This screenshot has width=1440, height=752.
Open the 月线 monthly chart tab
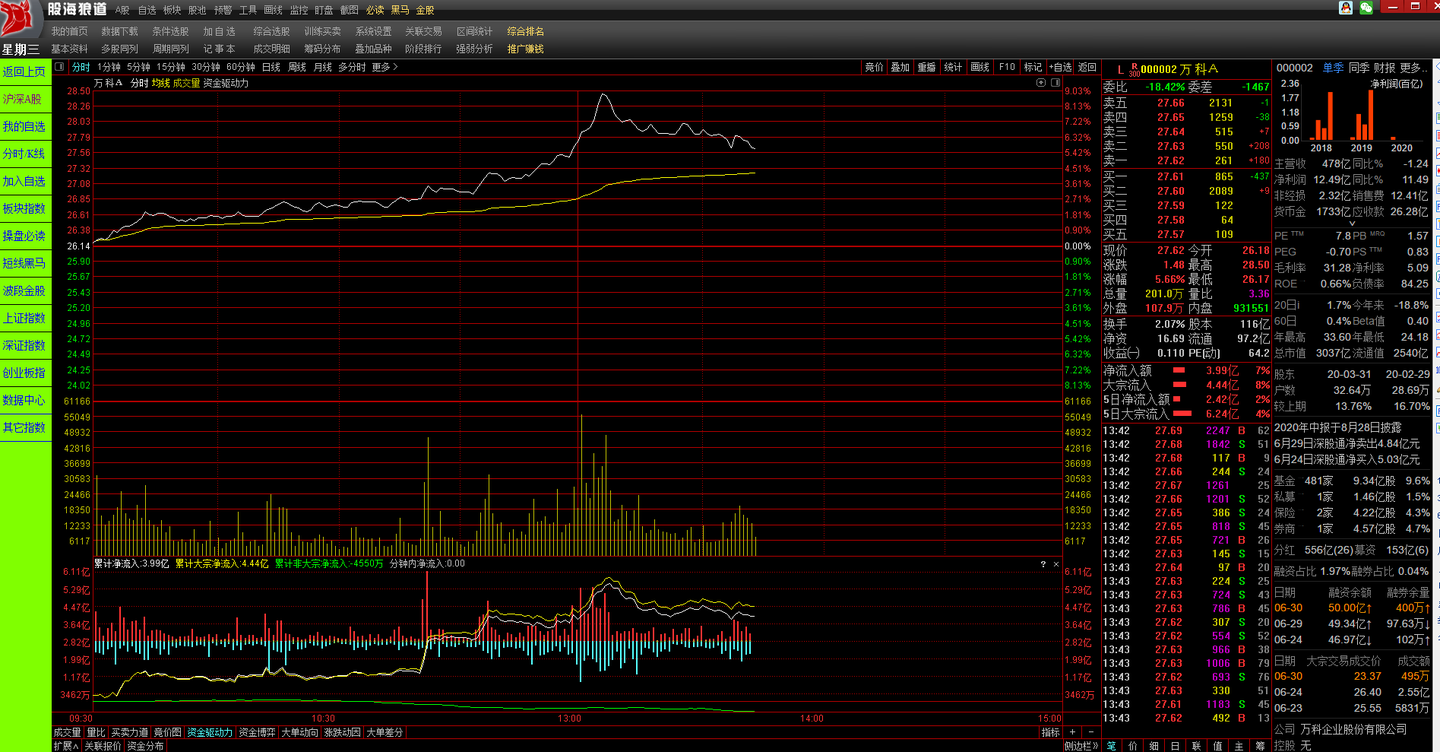[x=322, y=67]
